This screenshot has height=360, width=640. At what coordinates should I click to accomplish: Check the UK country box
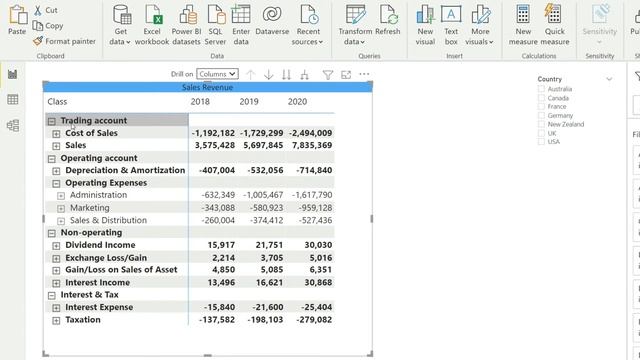541,133
